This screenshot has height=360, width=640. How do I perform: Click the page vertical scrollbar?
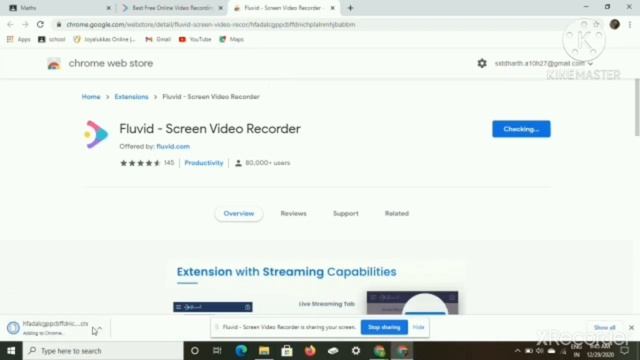[x=637, y=108]
